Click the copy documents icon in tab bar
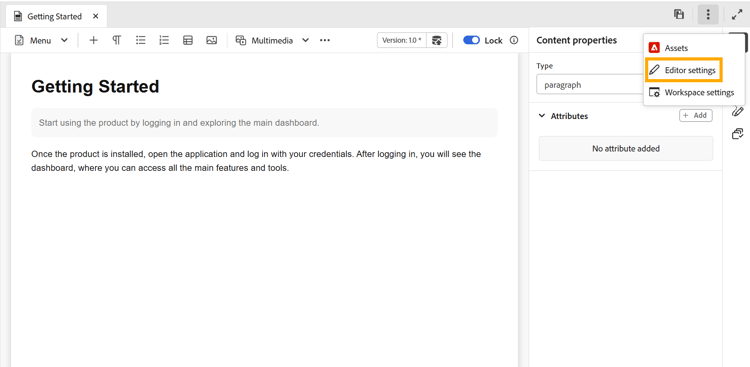The image size is (750, 367). click(x=679, y=14)
